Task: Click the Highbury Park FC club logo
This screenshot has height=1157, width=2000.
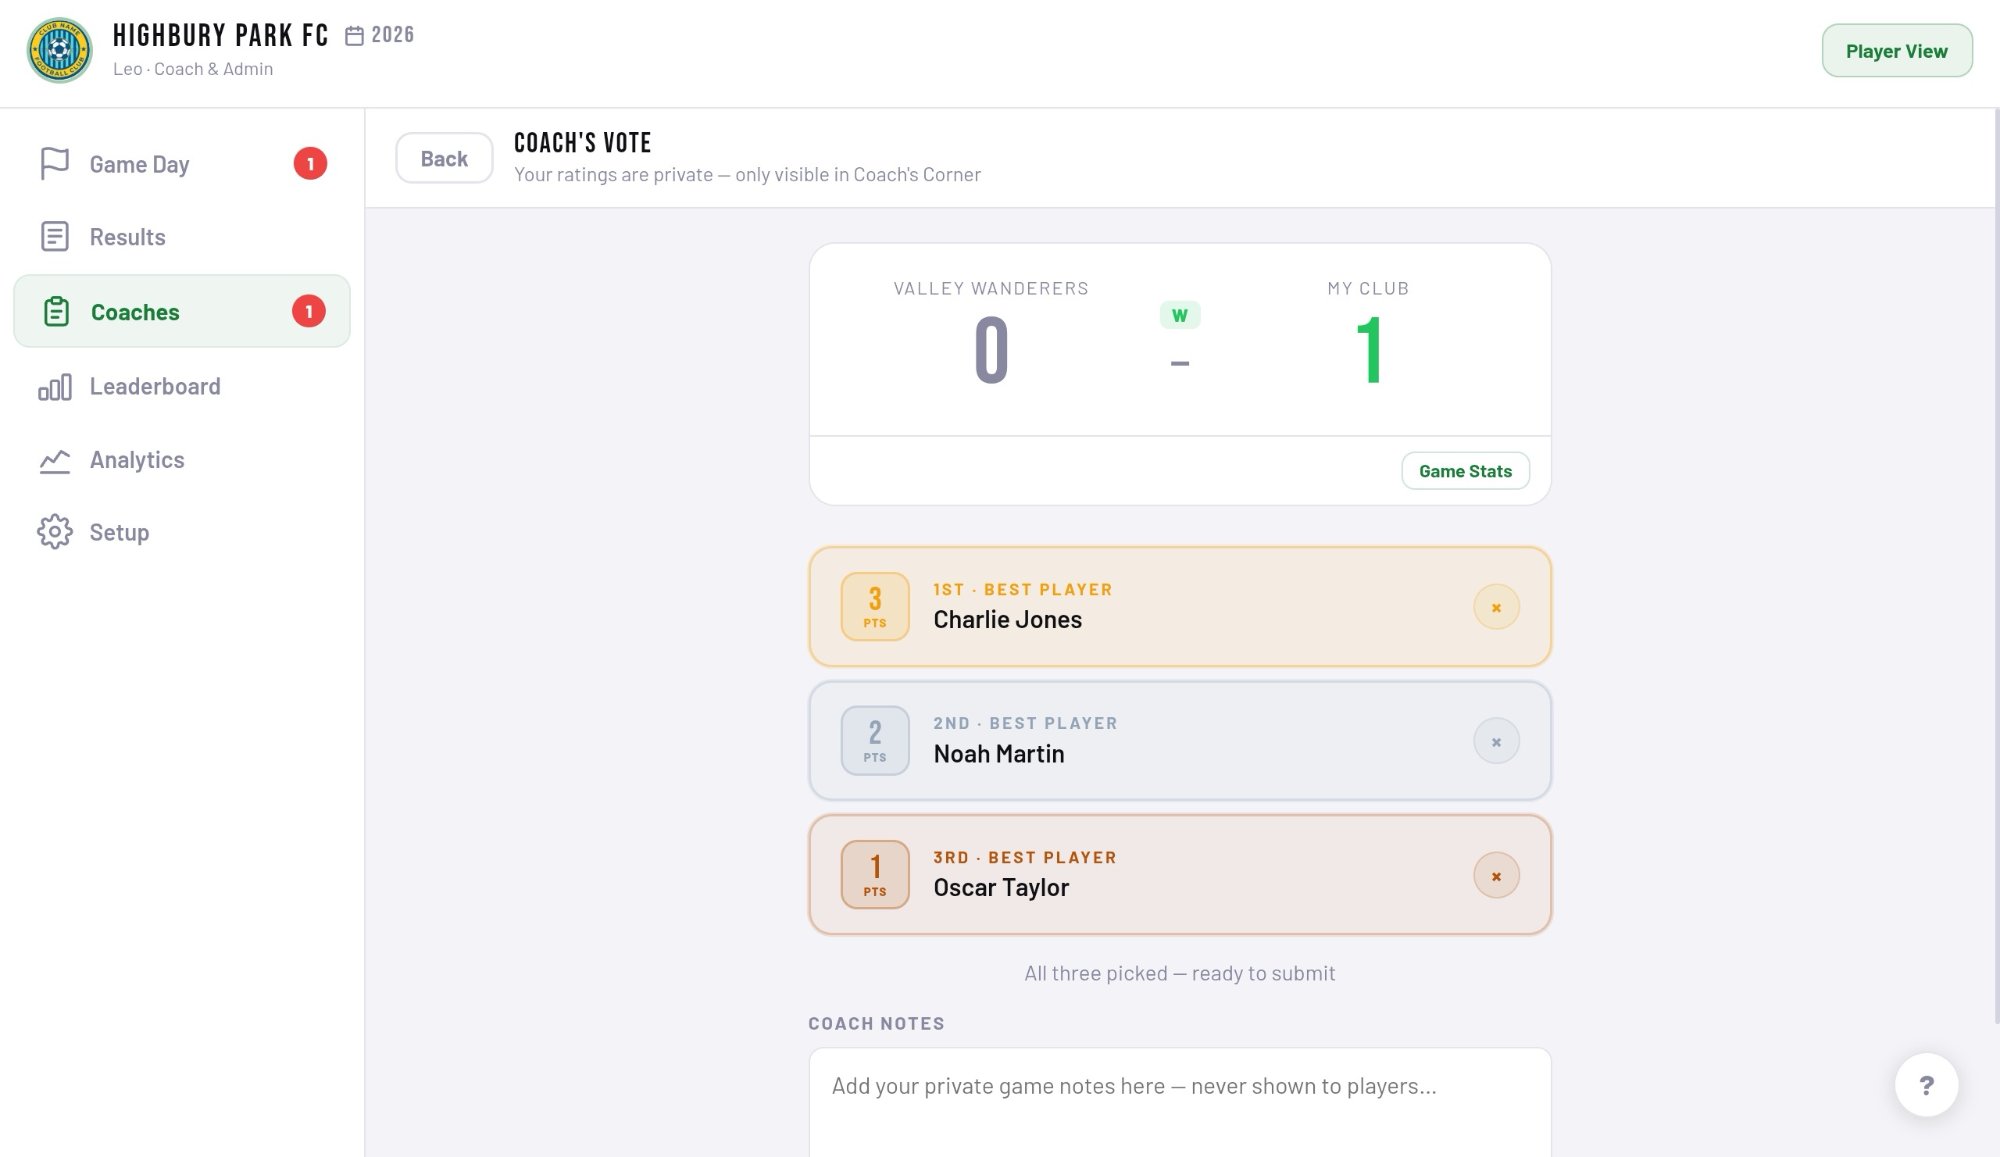Action: pyautogui.click(x=59, y=50)
